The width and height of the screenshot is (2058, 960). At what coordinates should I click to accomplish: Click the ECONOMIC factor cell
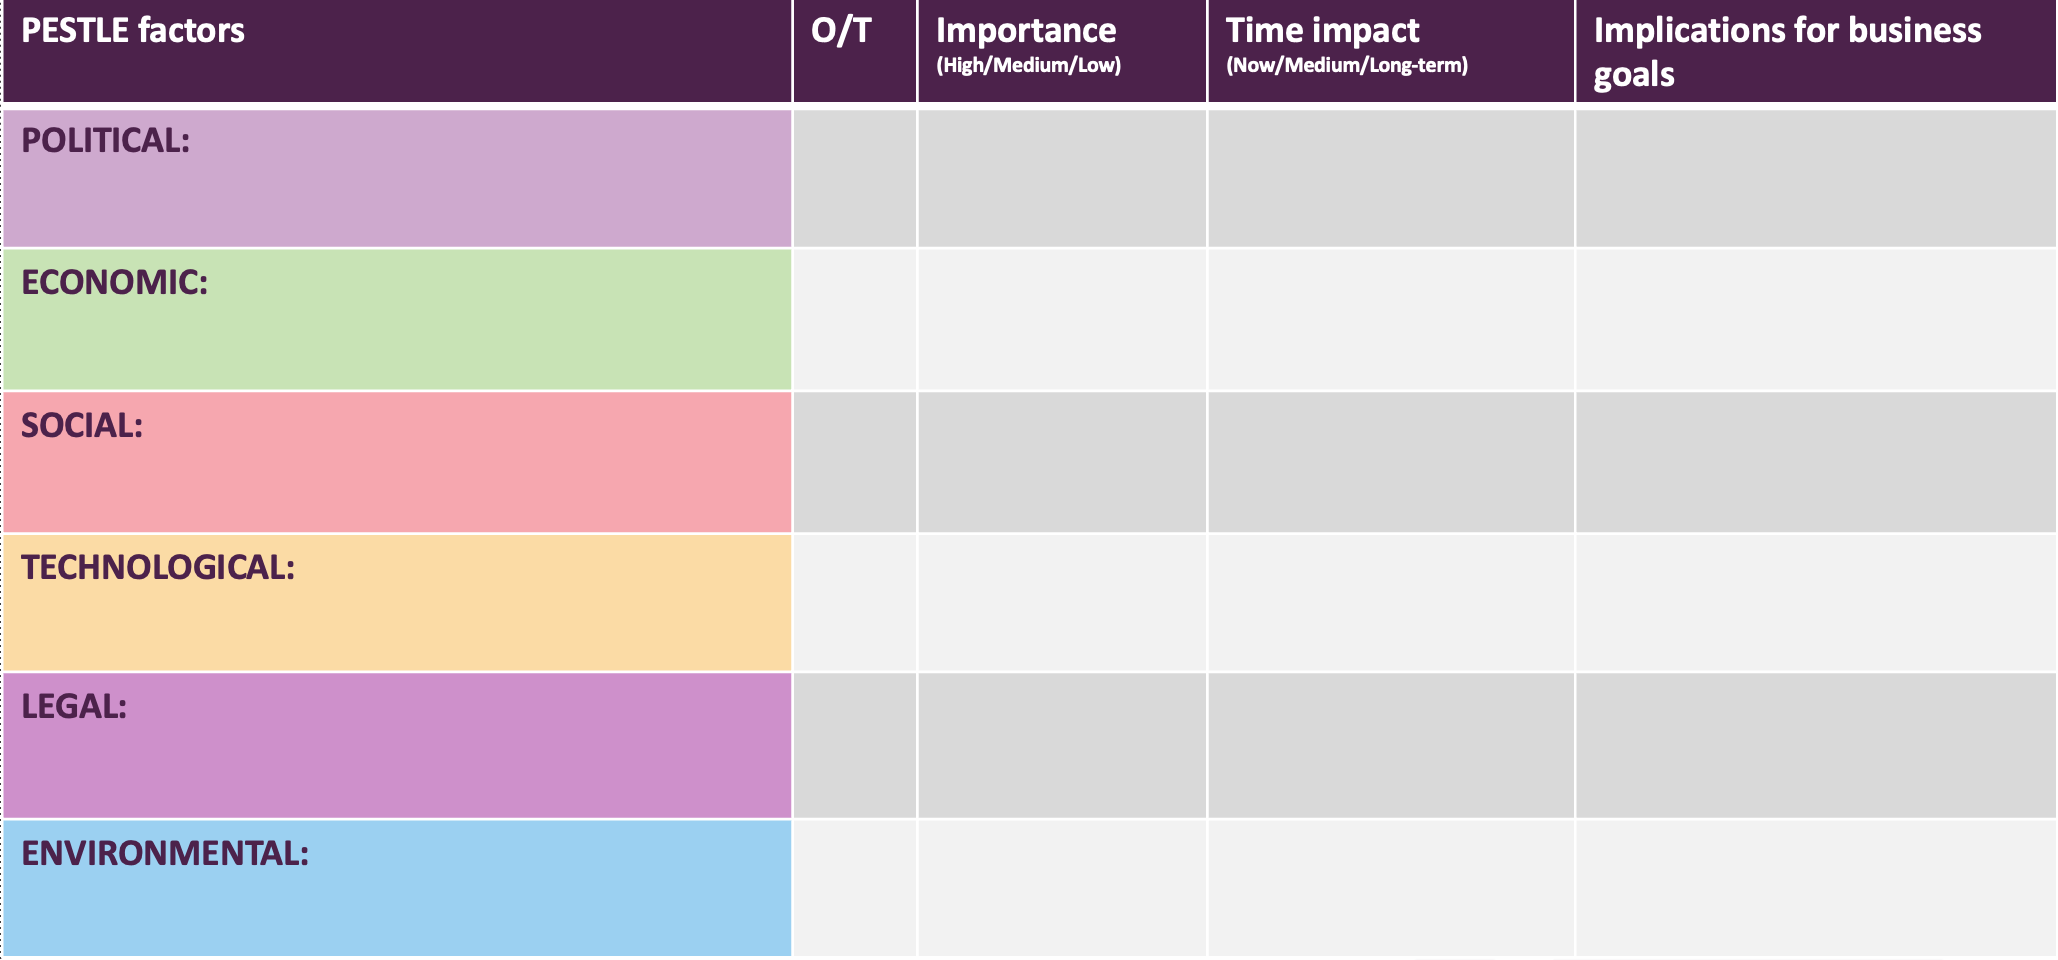coord(397,319)
